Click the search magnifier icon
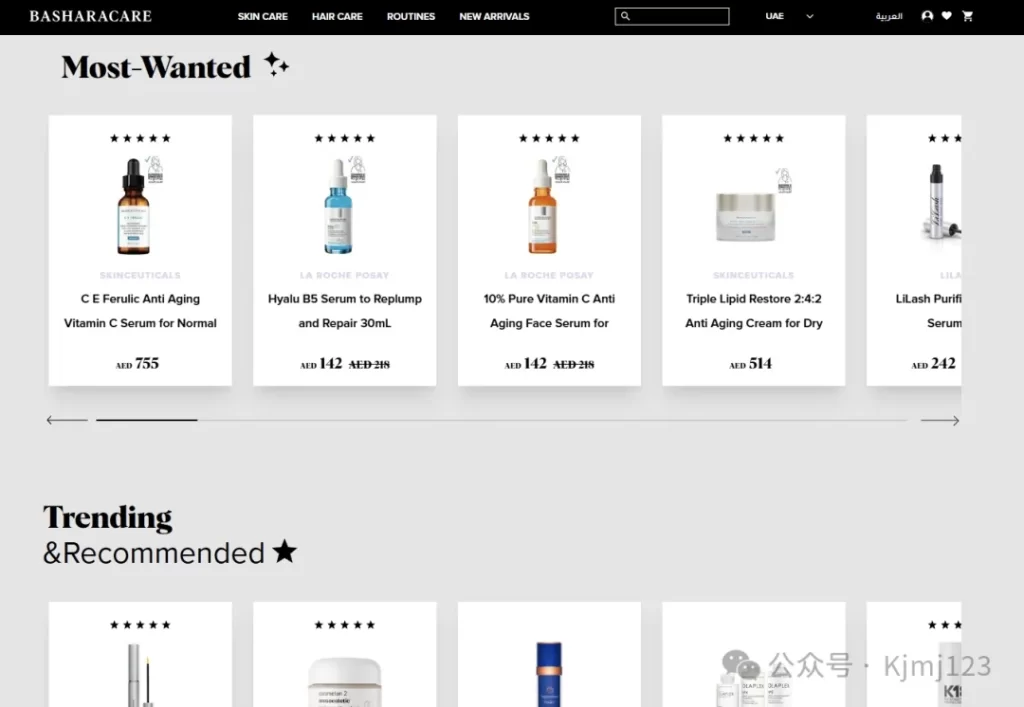Image resolution: width=1024 pixels, height=707 pixels. tap(625, 16)
